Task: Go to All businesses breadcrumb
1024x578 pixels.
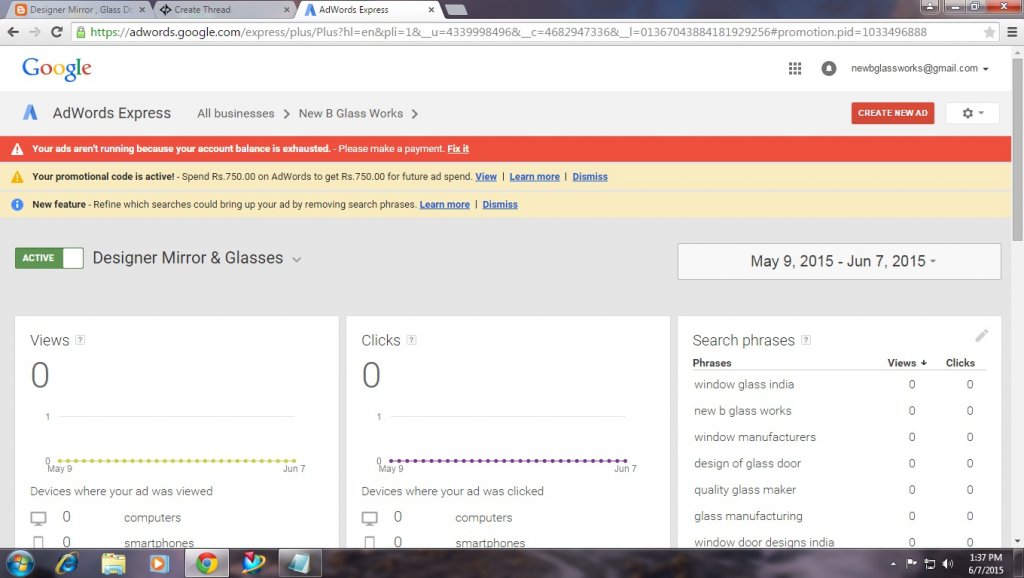Action: pyautogui.click(x=236, y=114)
